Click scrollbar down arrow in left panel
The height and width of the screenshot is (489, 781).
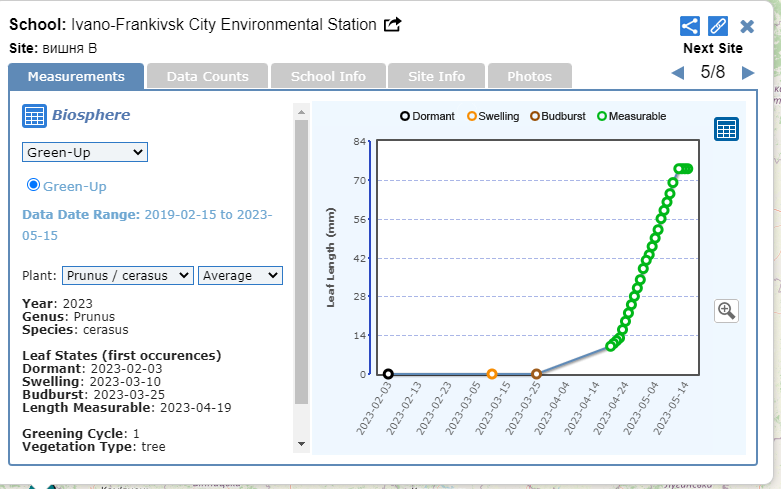(302, 444)
